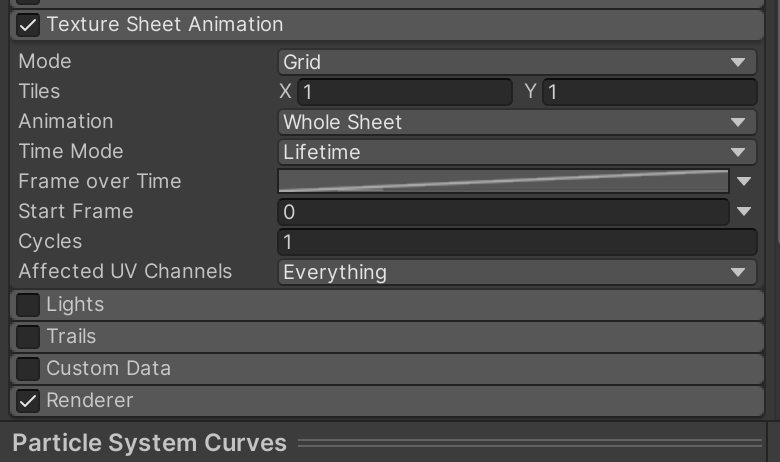Open the Affected UV Channels dropdown
This screenshot has height=462, width=780.
point(516,272)
